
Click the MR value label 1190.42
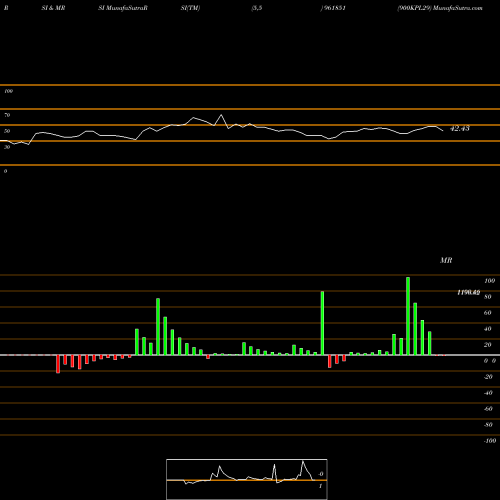[x=468, y=292]
